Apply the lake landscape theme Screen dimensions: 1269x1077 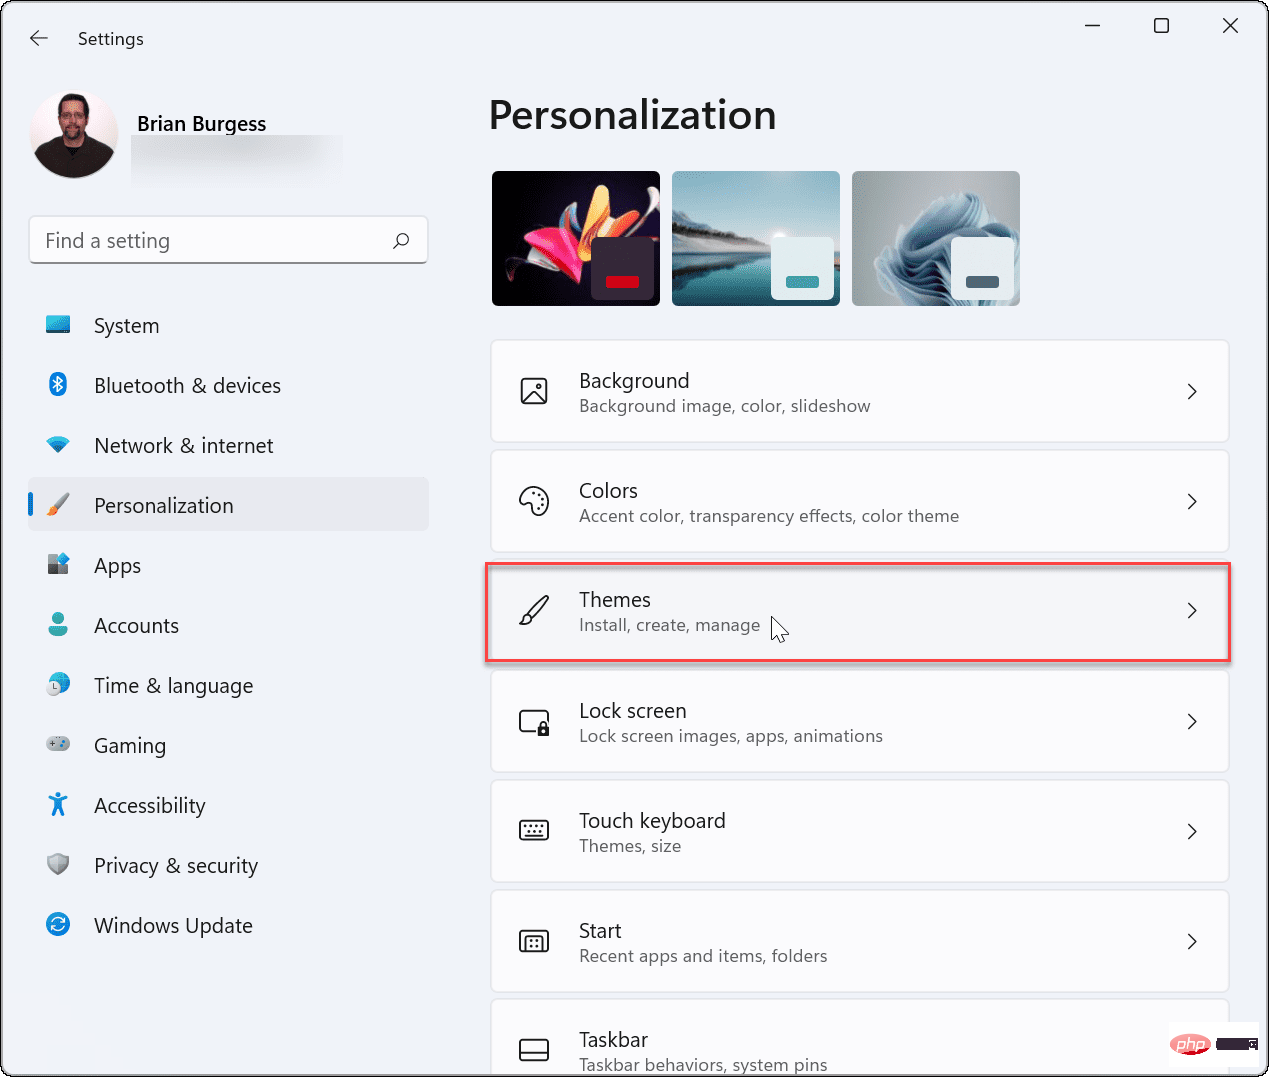756,238
